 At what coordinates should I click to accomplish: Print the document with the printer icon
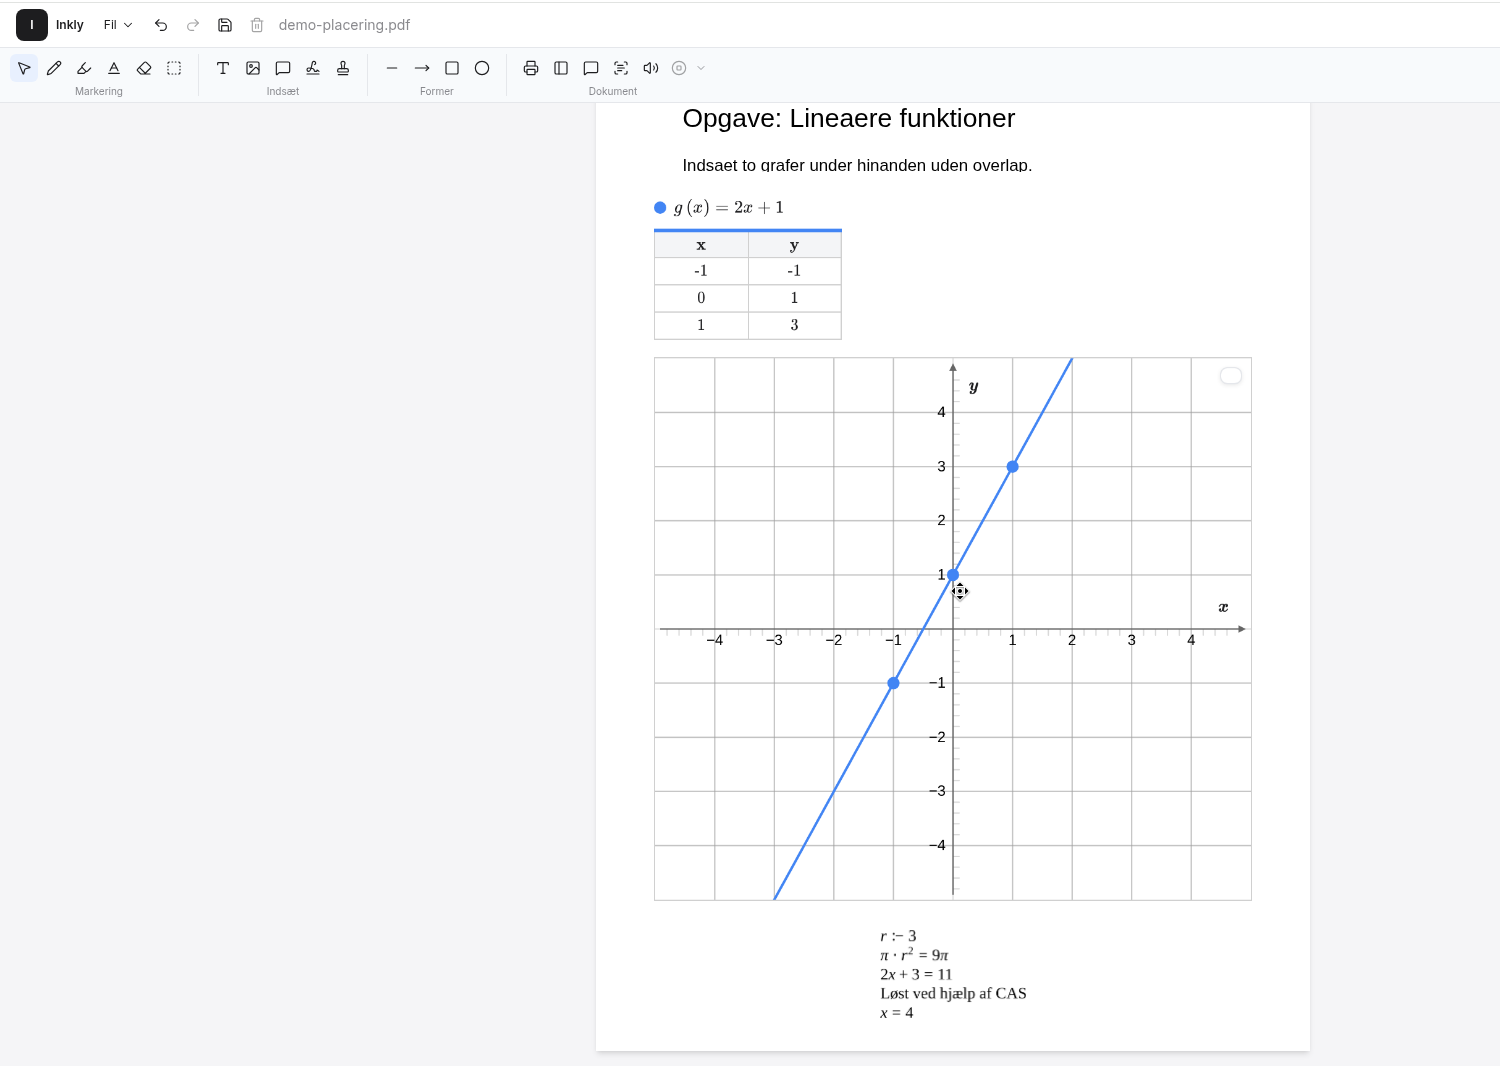531,68
